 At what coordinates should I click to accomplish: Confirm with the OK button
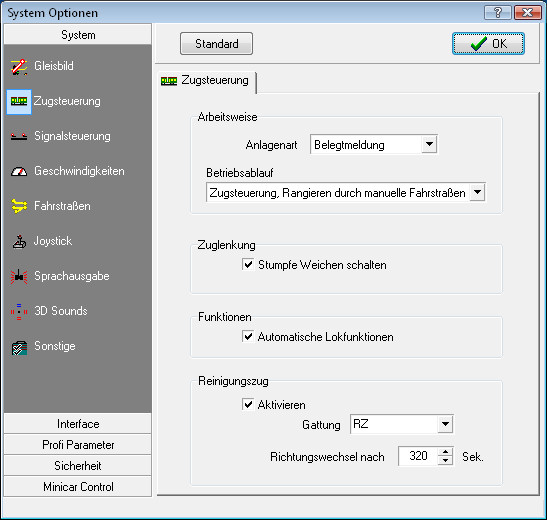tap(488, 44)
